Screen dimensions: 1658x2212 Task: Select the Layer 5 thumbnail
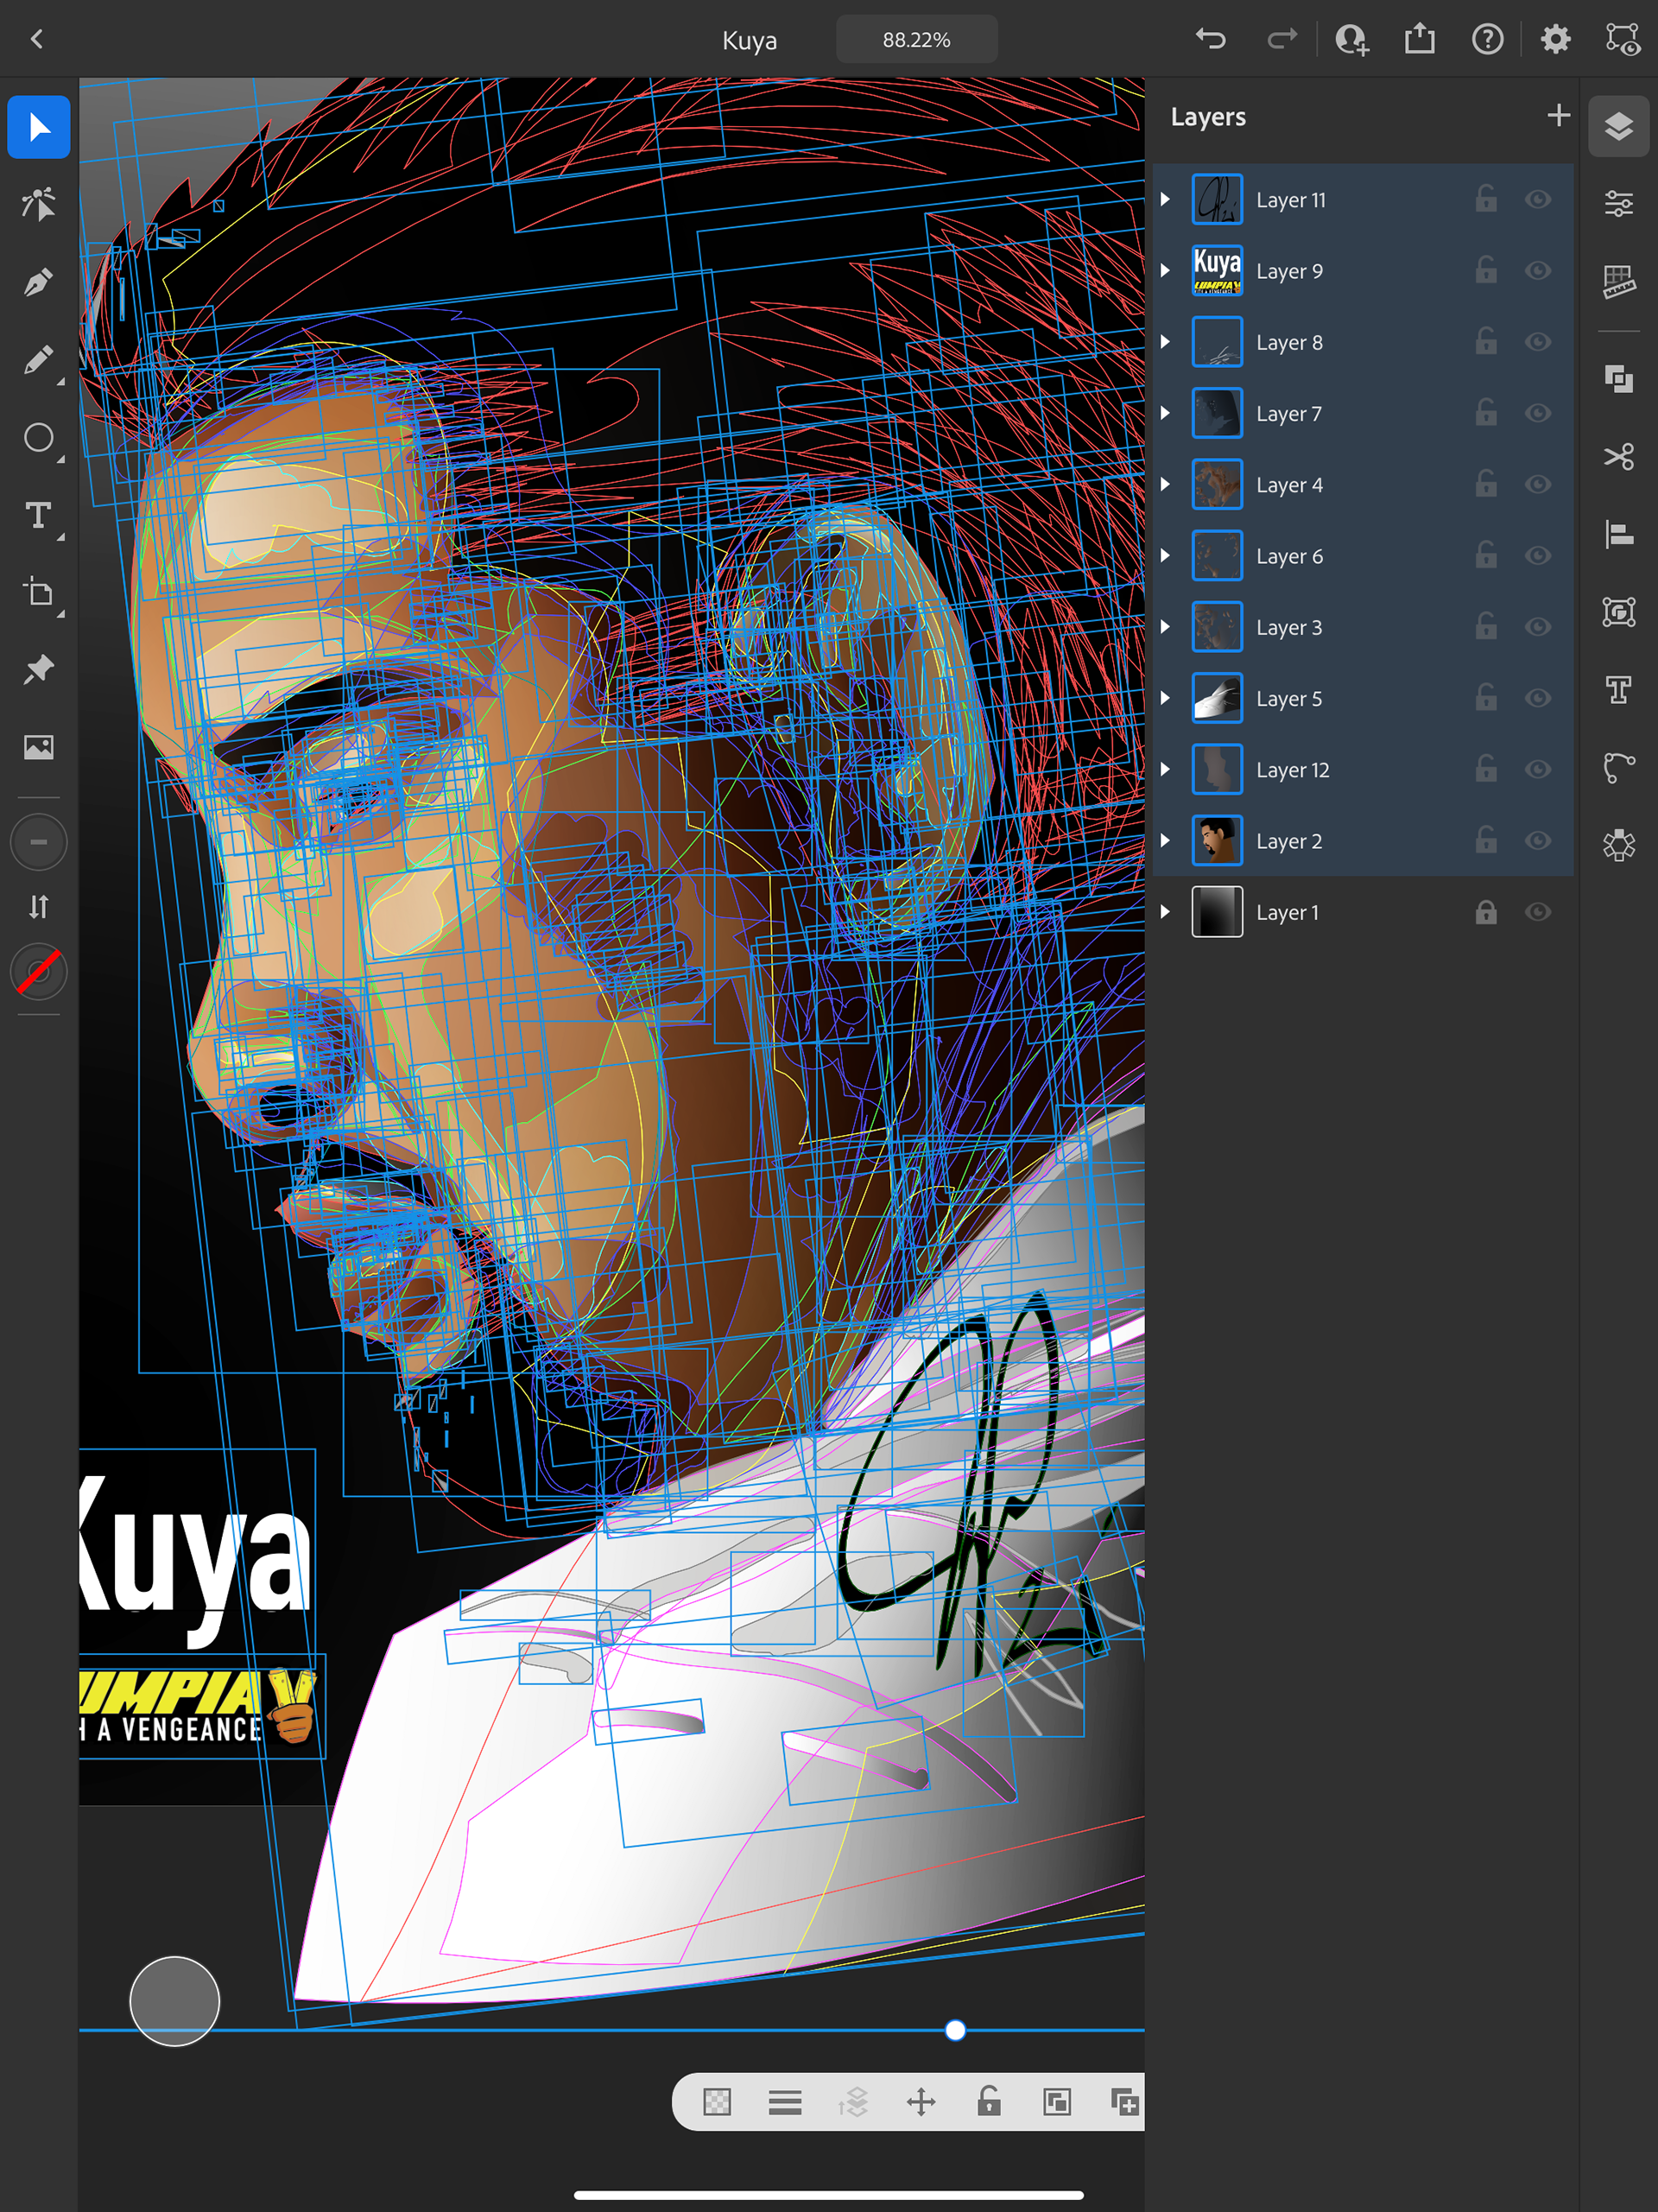click(x=1217, y=698)
